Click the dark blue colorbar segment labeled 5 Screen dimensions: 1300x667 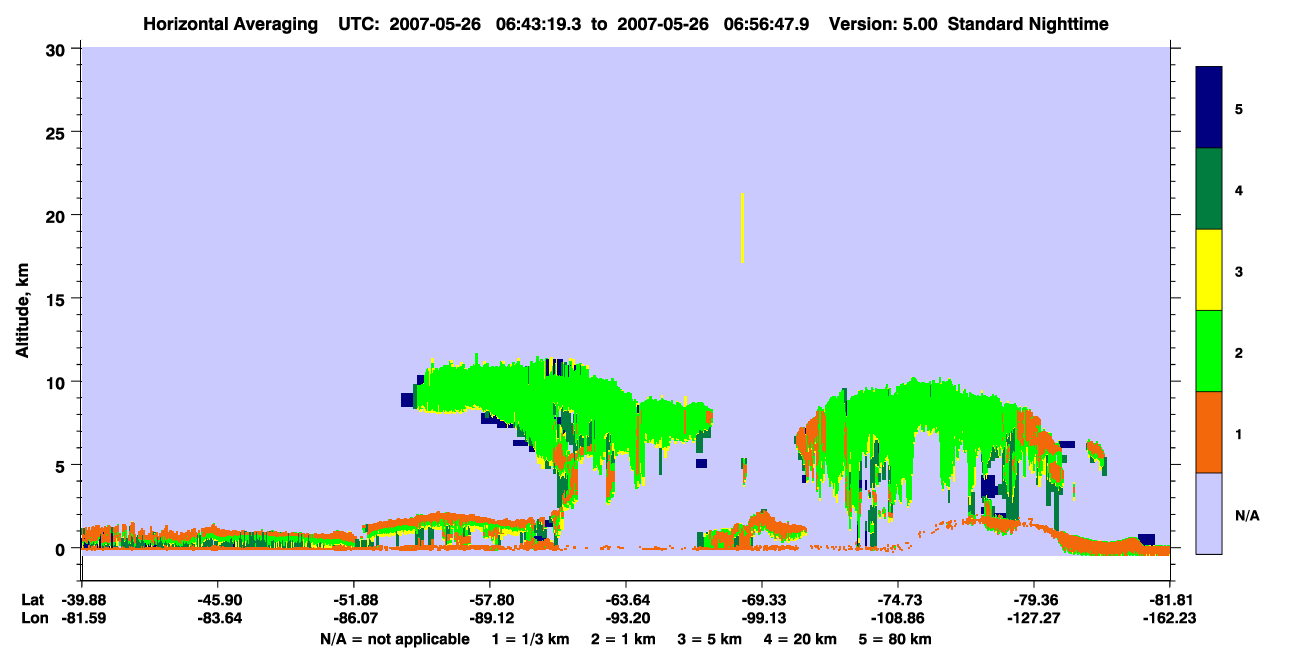click(1209, 107)
